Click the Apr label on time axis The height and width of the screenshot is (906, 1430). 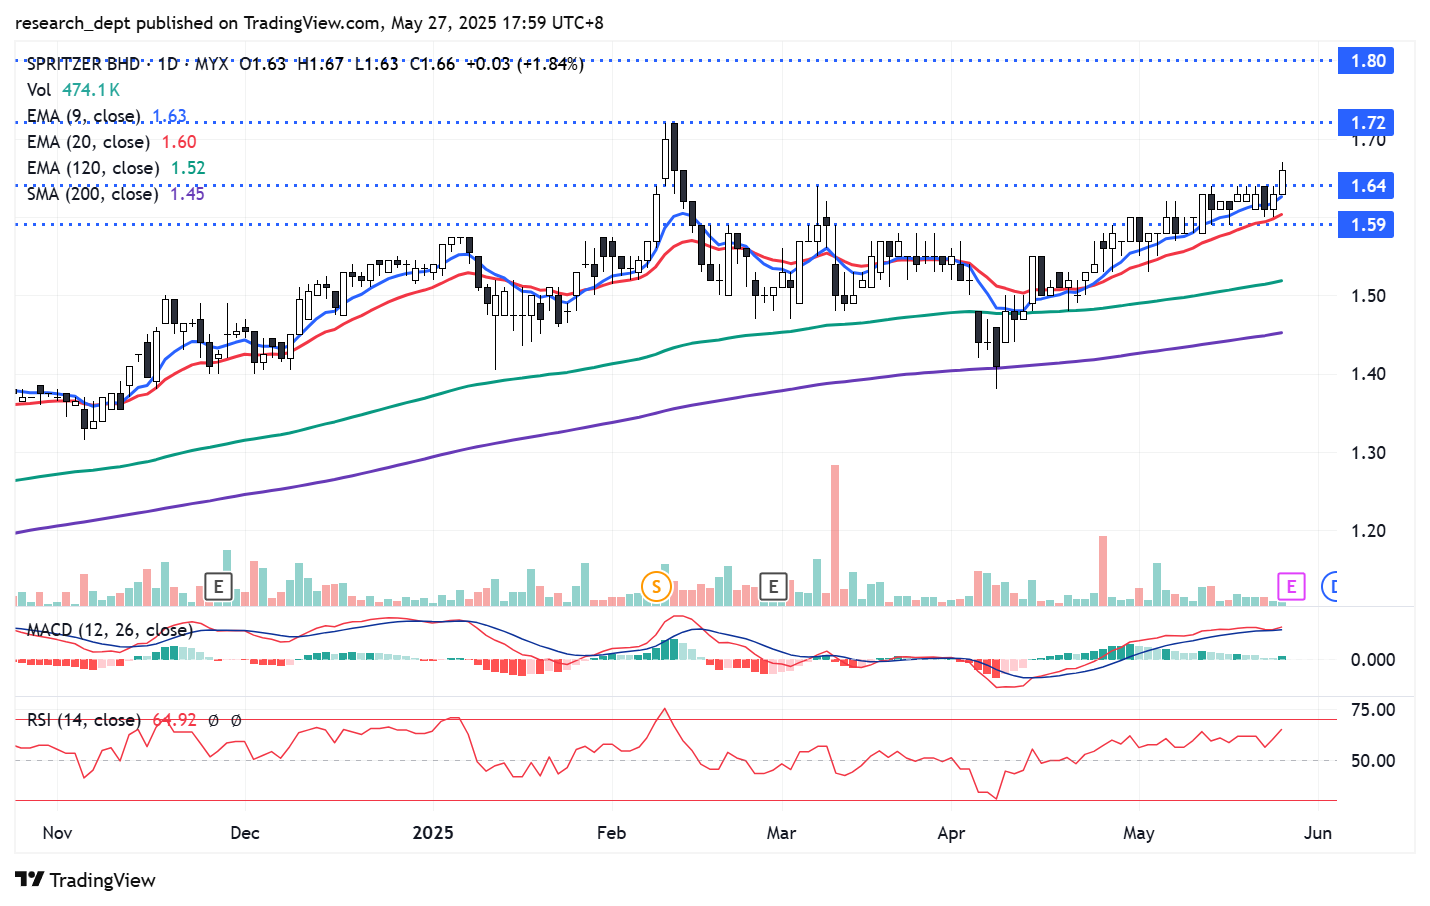pos(951,833)
